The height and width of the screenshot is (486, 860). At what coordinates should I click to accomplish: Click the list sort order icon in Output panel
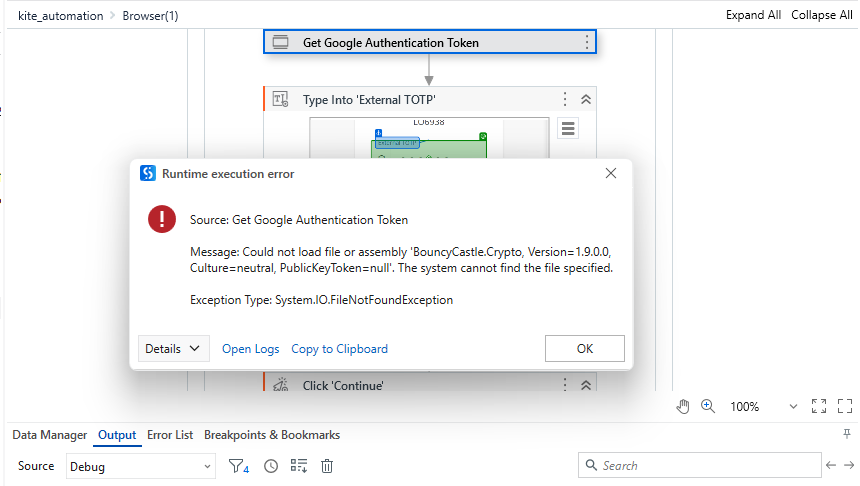[298, 466]
